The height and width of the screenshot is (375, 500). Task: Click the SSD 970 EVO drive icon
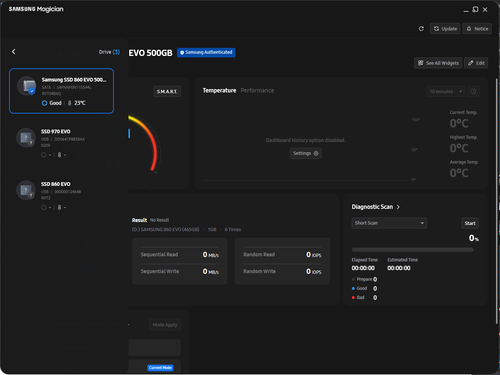coord(26,138)
